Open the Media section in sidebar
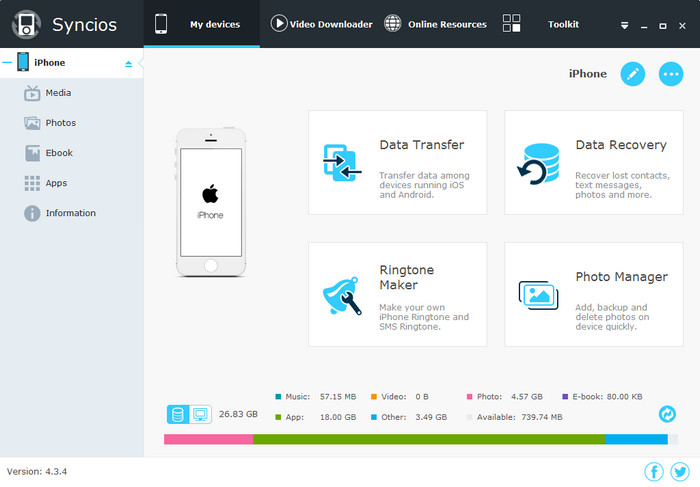The width and height of the screenshot is (700, 487). coord(57,93)
